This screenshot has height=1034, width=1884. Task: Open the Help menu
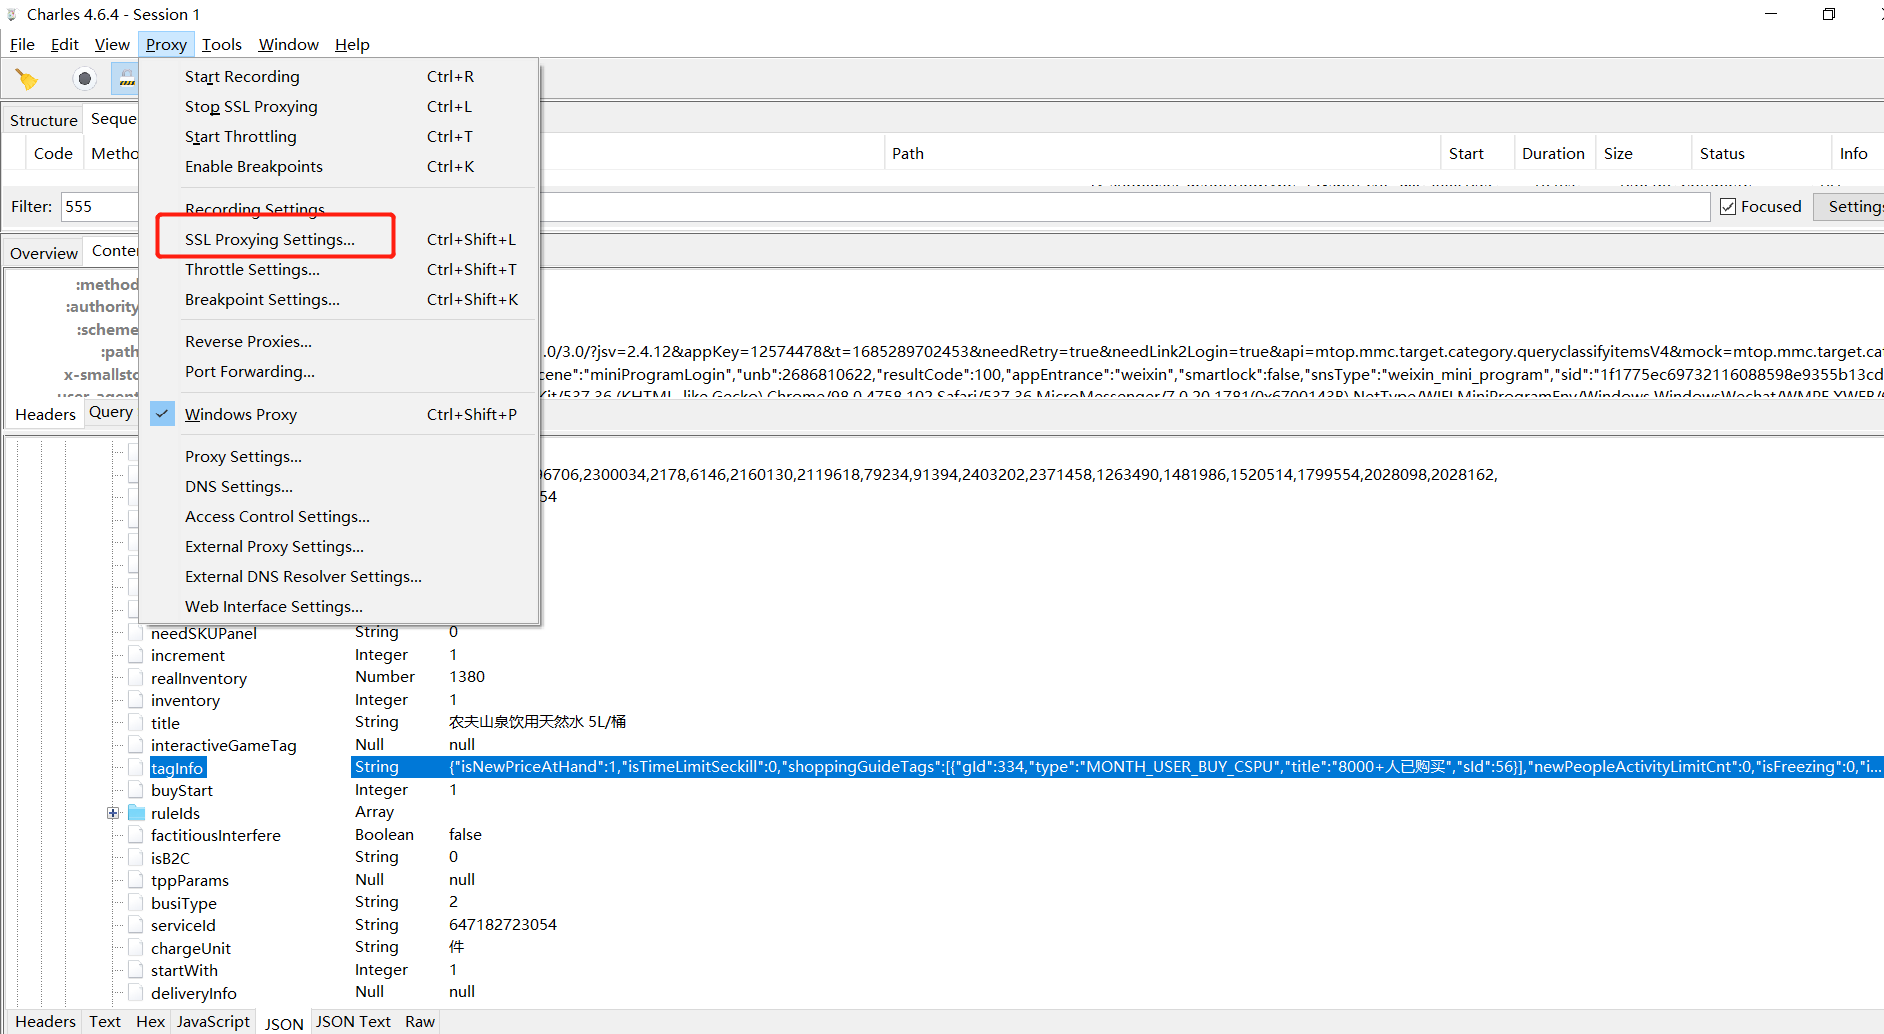point(352,45)
